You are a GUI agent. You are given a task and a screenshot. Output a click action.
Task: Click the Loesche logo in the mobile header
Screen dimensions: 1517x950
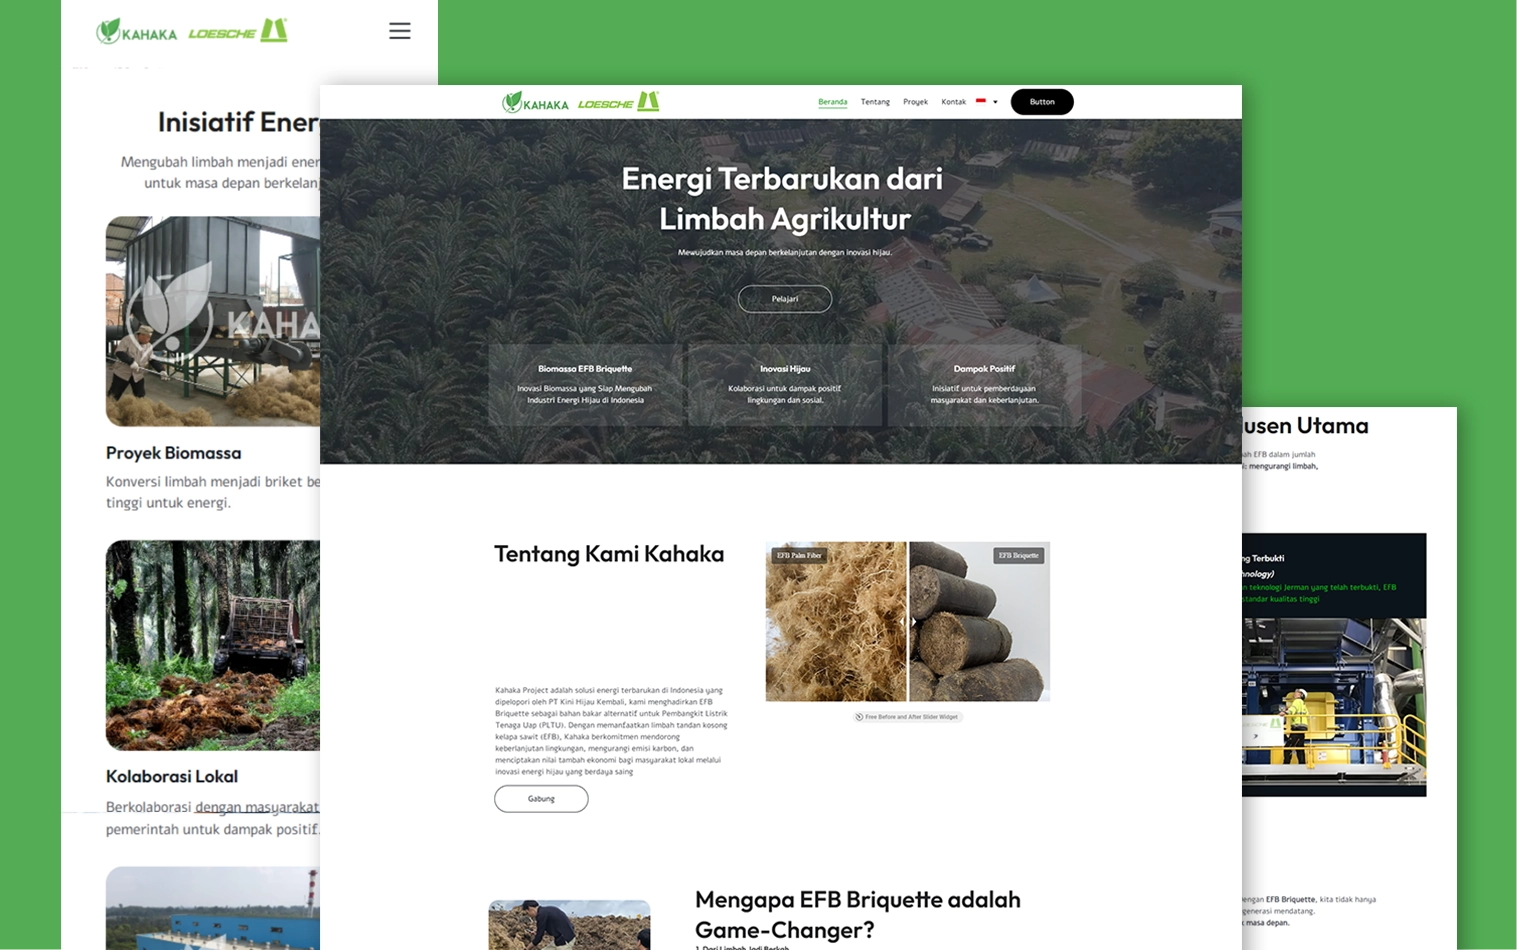click(x=238, y=32)
